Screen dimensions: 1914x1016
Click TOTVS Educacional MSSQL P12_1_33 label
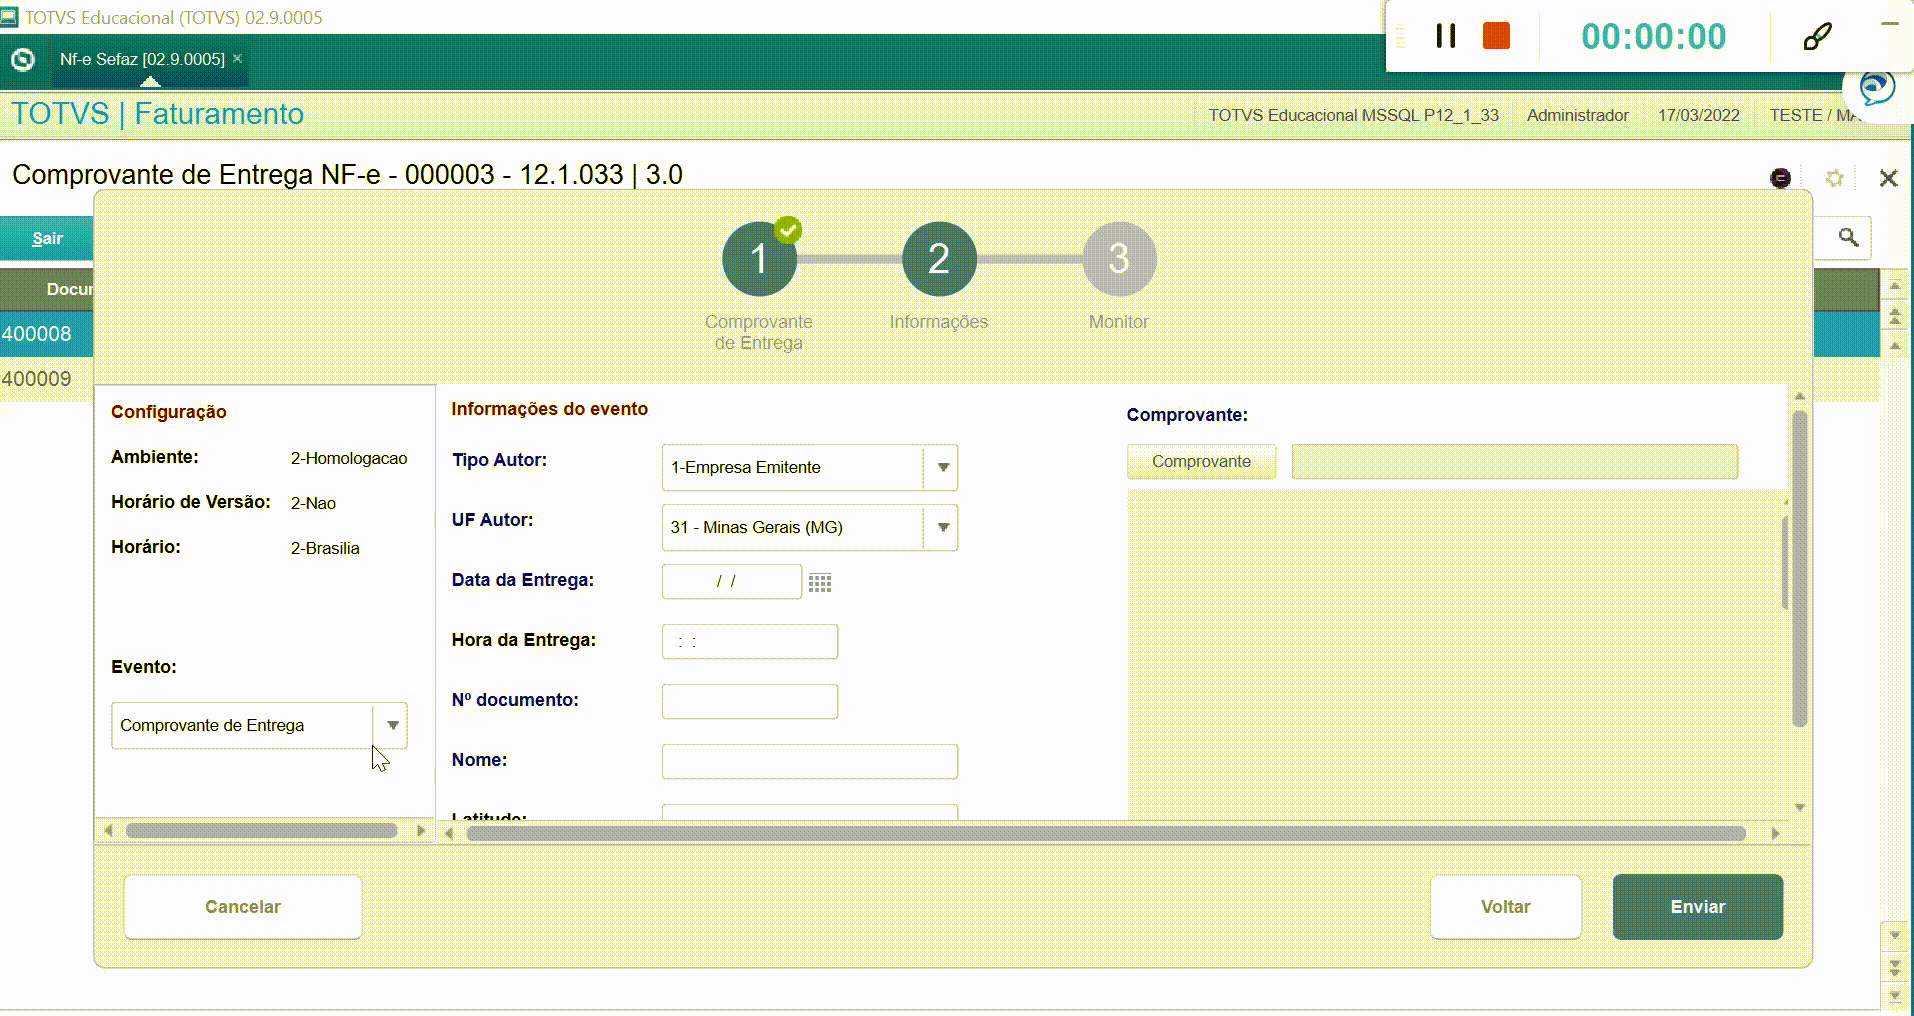click(1353, 115)
